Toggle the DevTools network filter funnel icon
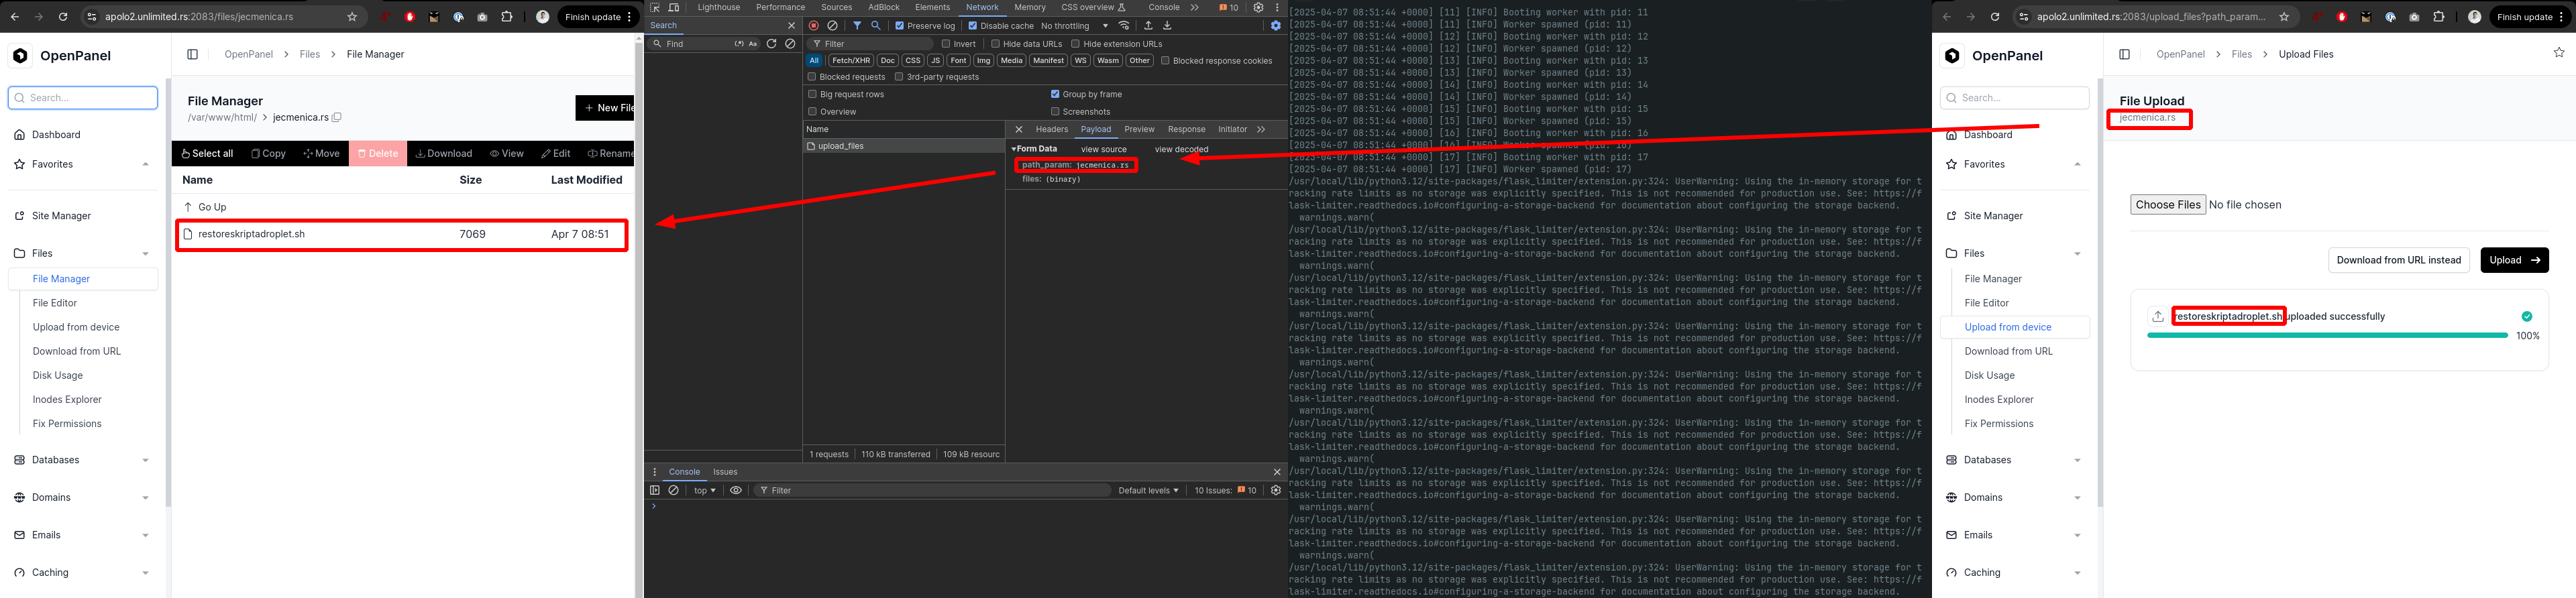 (857, 26)
